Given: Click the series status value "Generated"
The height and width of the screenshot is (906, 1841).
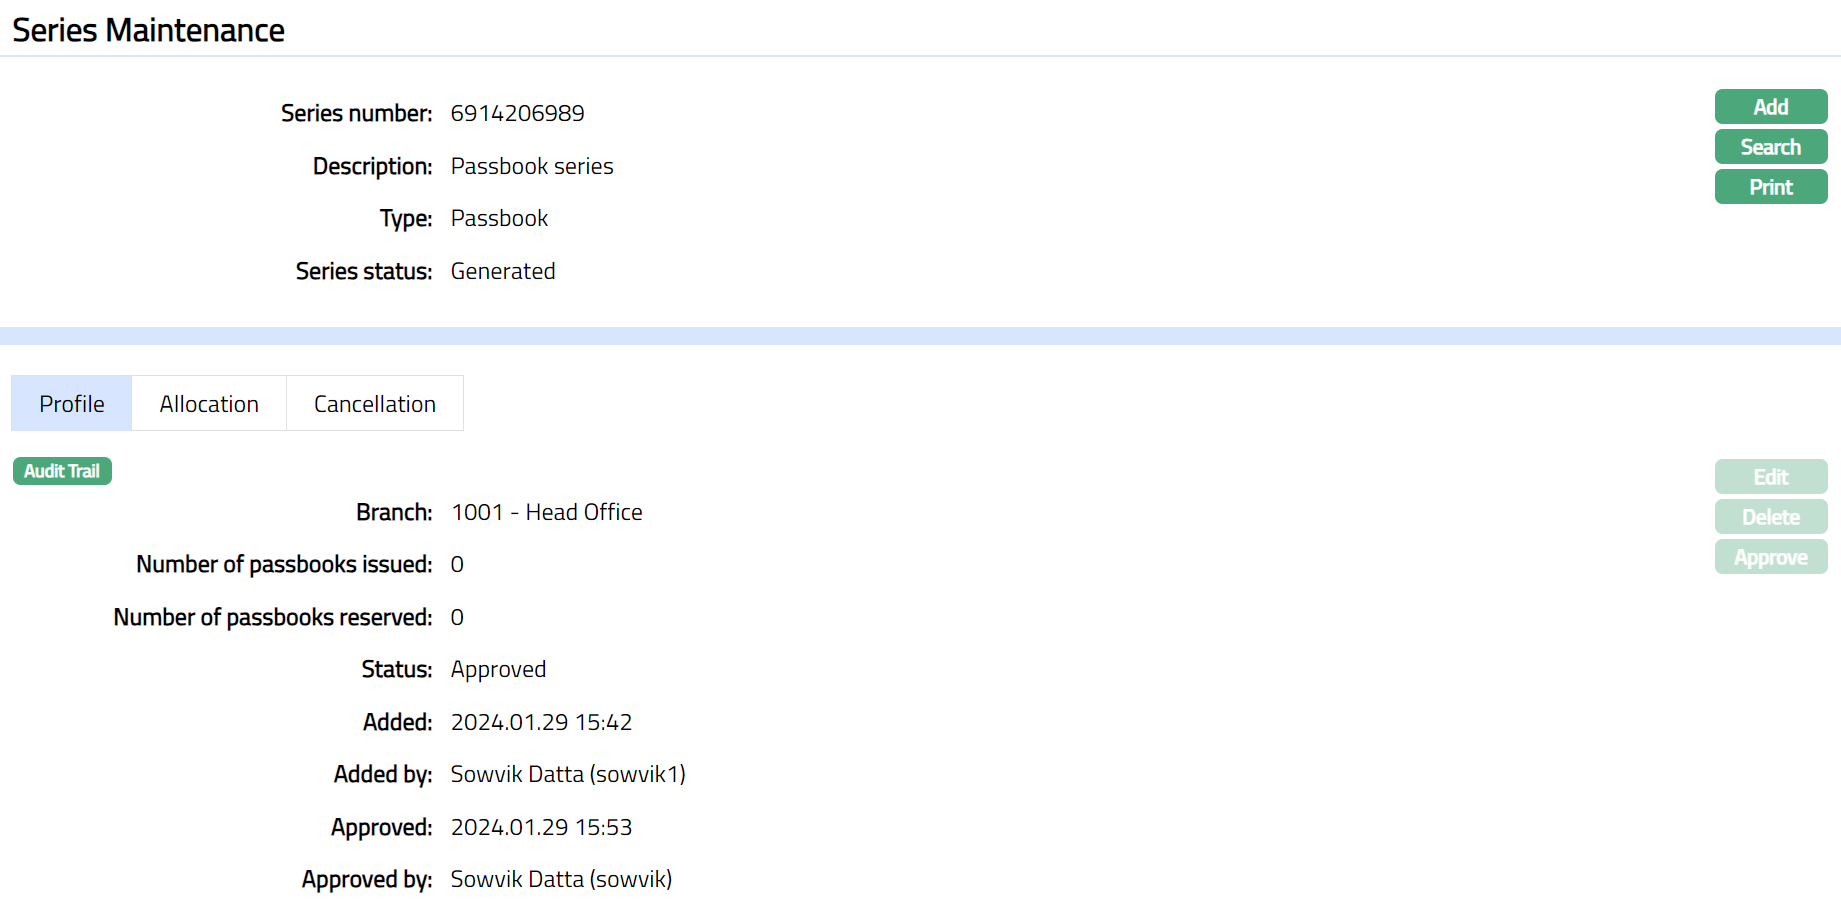Looking at the screenshot, I should (503, 271).
